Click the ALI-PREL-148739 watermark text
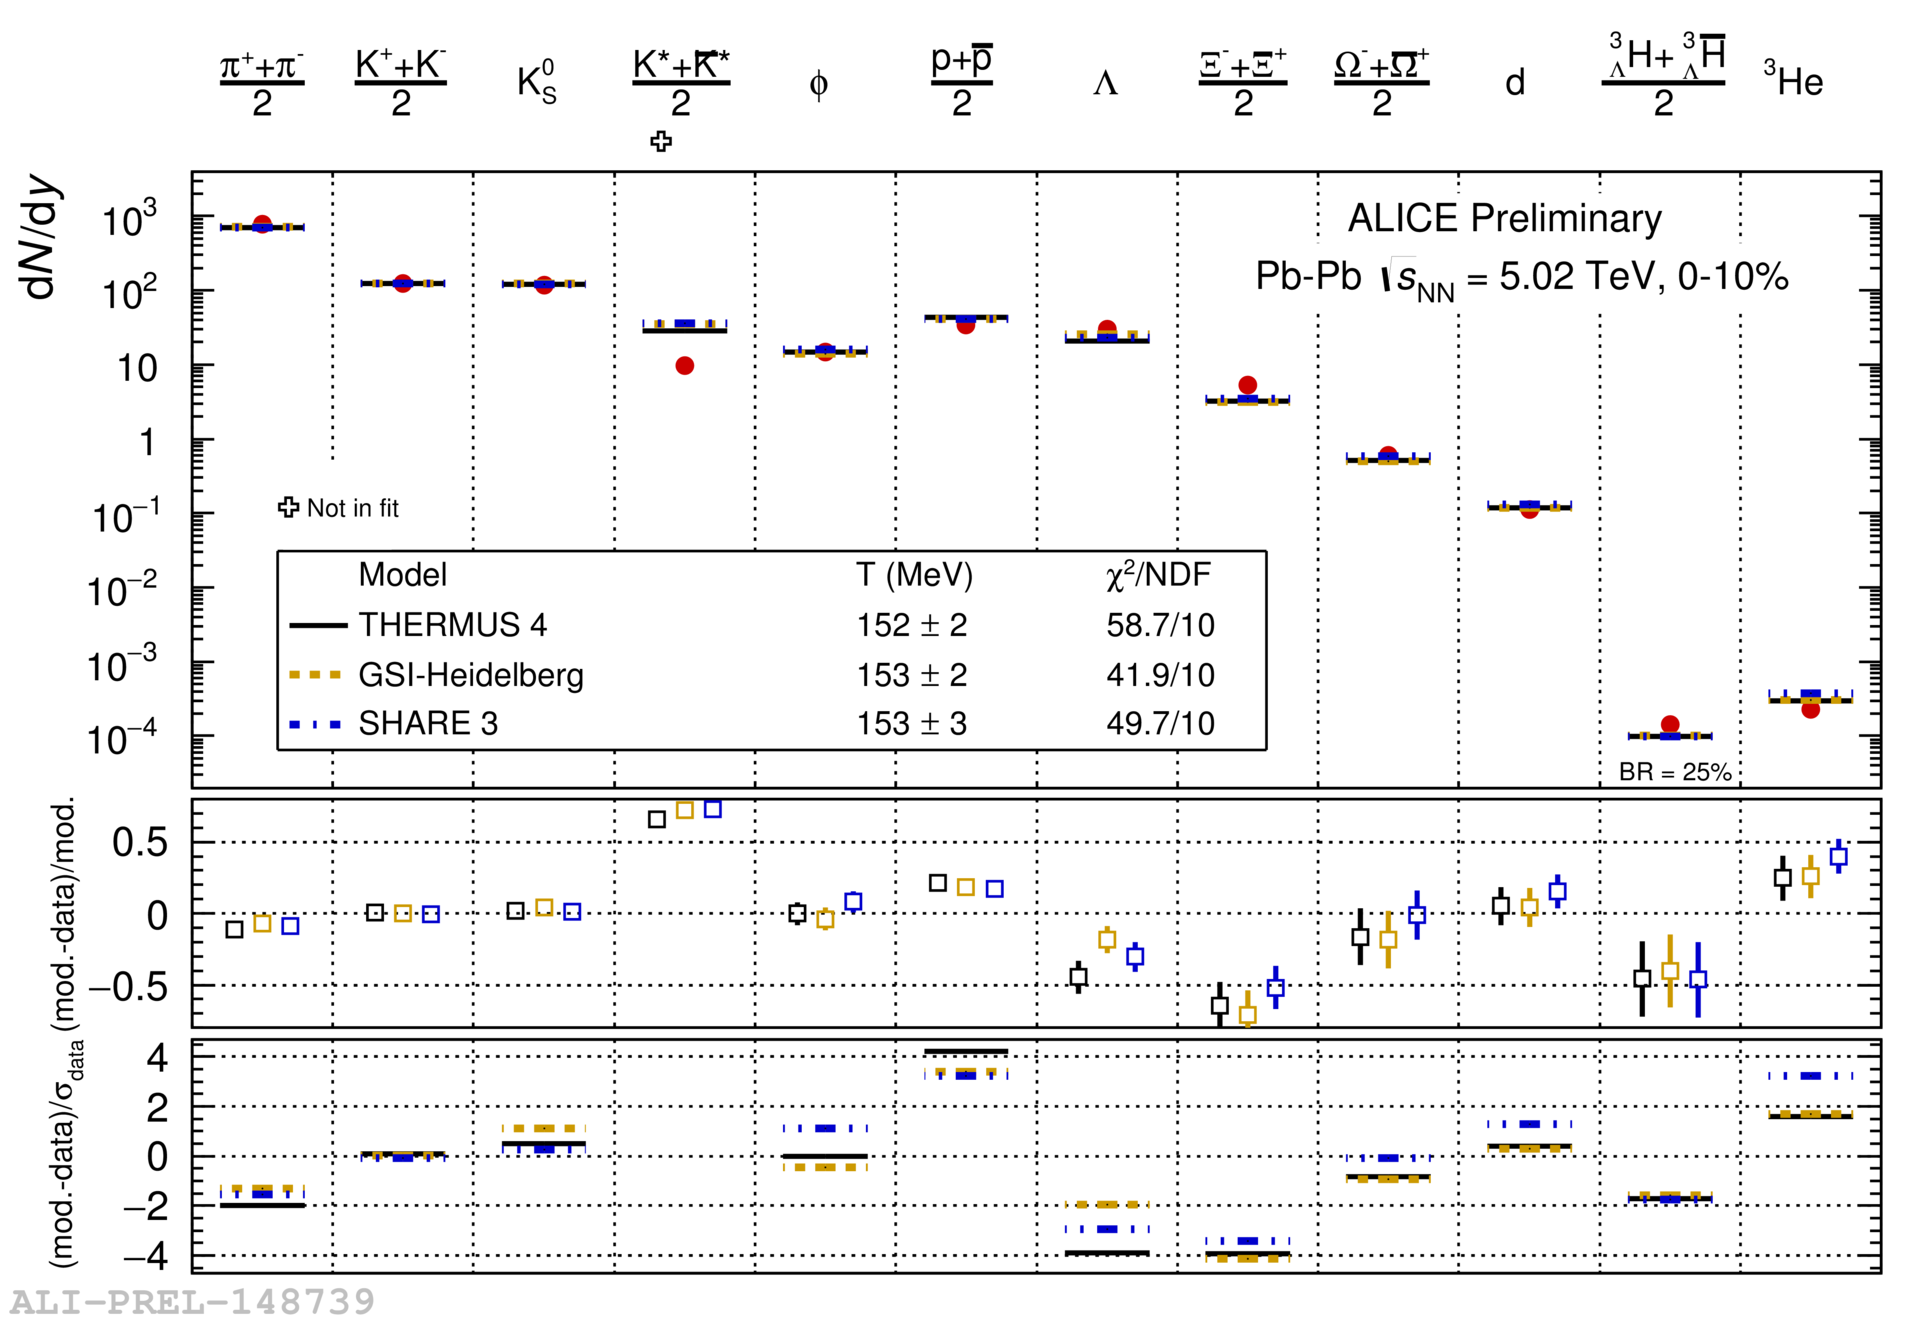 click(x=192, y=1302)
